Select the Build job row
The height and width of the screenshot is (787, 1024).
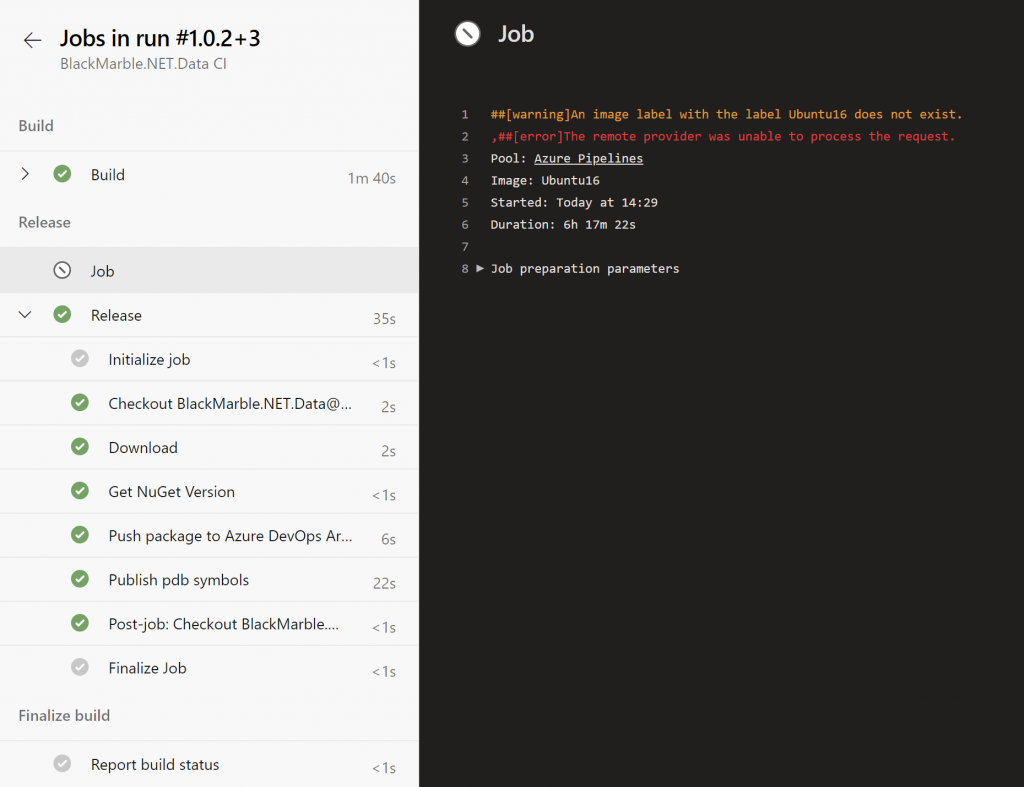coord(209,174)
